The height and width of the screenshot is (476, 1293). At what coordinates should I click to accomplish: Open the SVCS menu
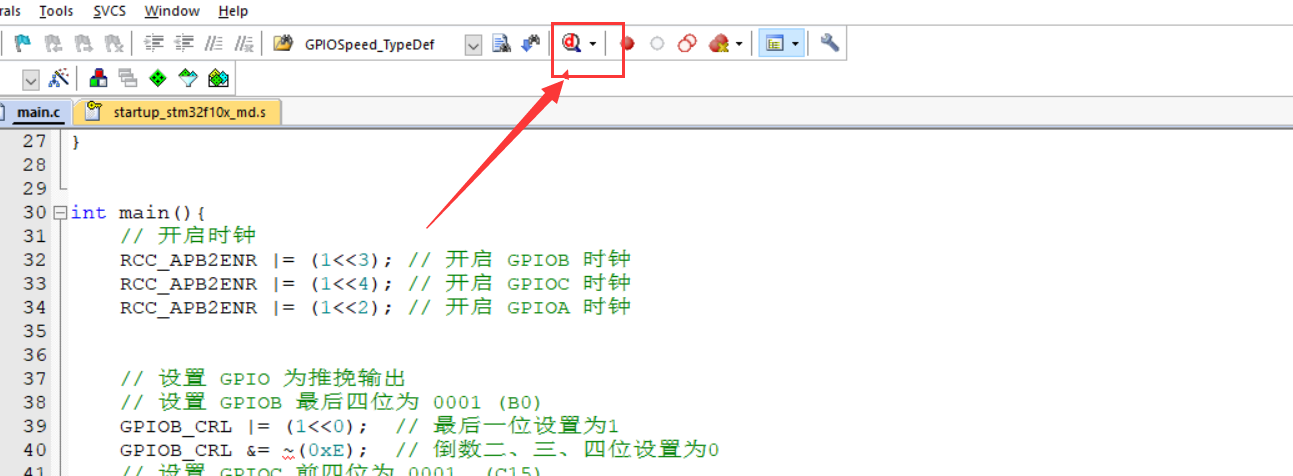tap(110, 11)
